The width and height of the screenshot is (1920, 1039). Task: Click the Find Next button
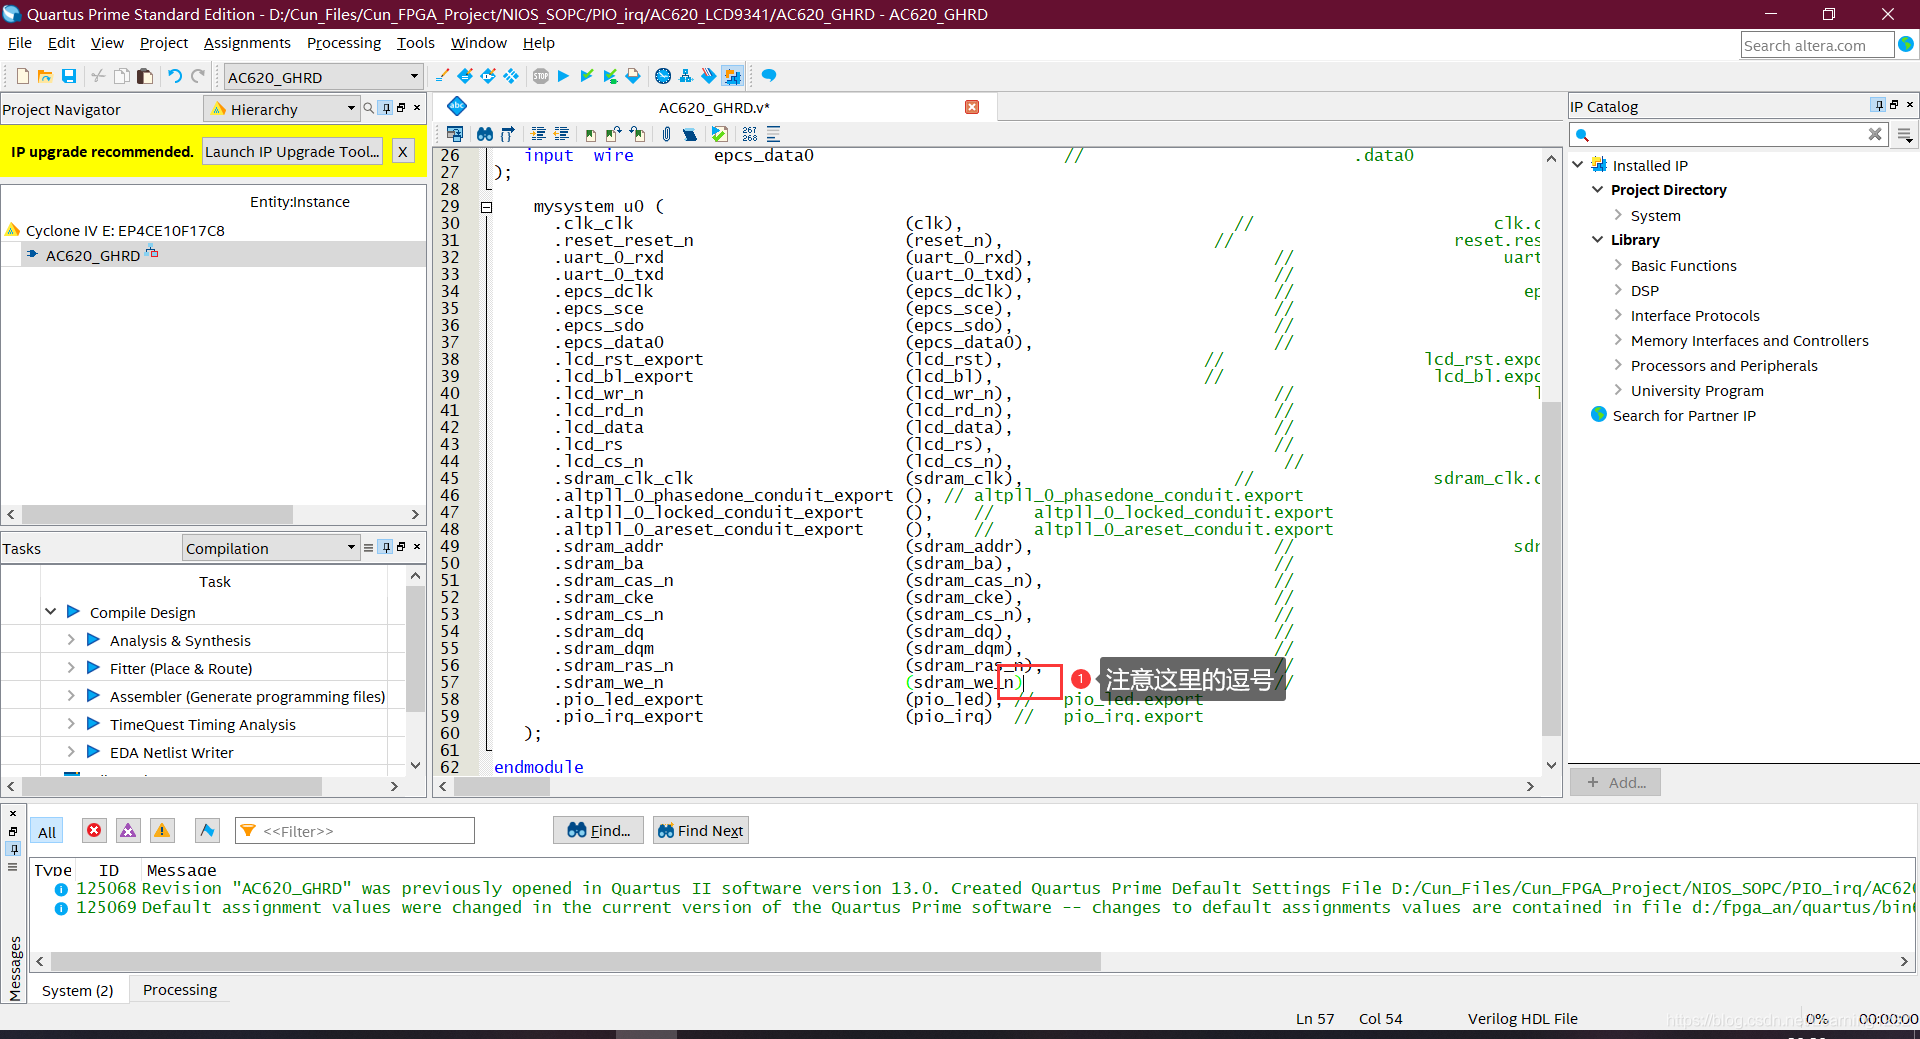(x=700, y=830)
